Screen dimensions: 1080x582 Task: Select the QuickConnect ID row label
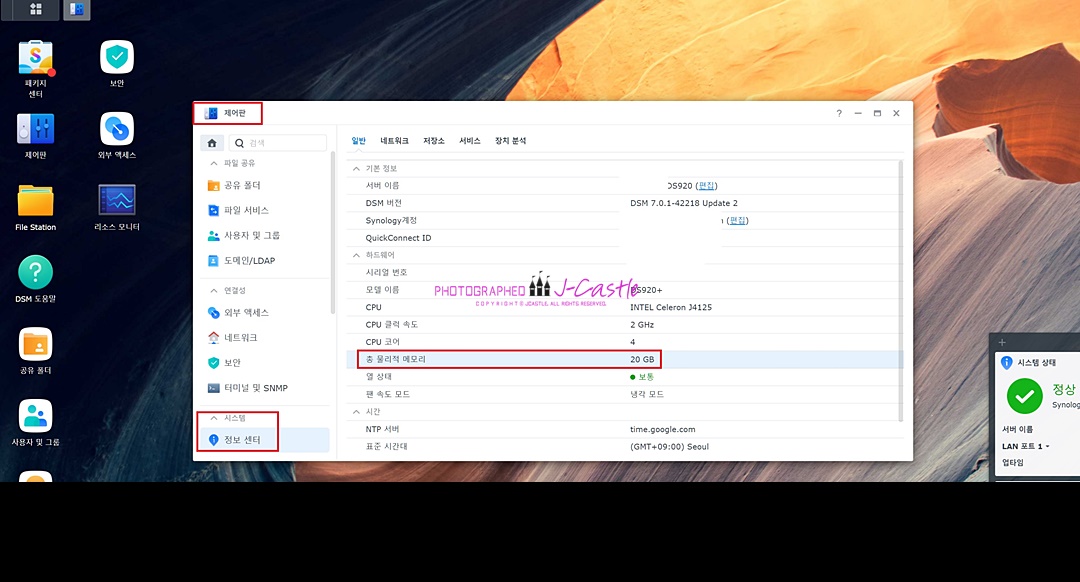(398, 238)
